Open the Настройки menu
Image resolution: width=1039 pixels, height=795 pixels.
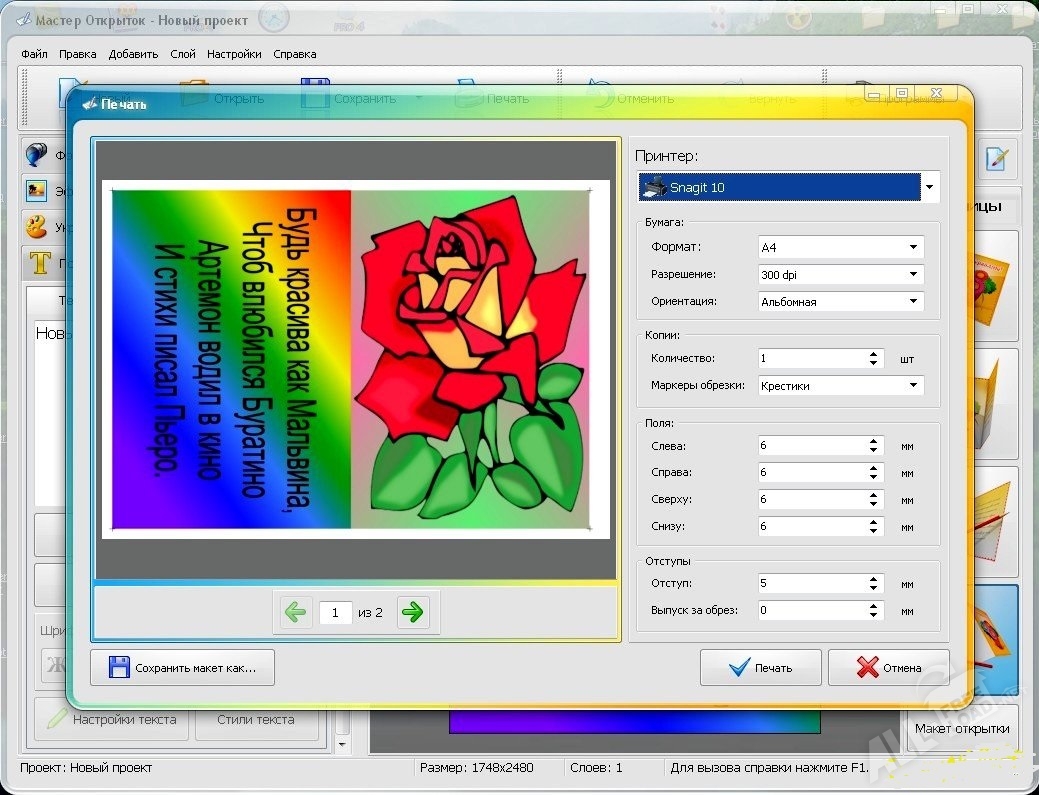[x=234, y=54]
